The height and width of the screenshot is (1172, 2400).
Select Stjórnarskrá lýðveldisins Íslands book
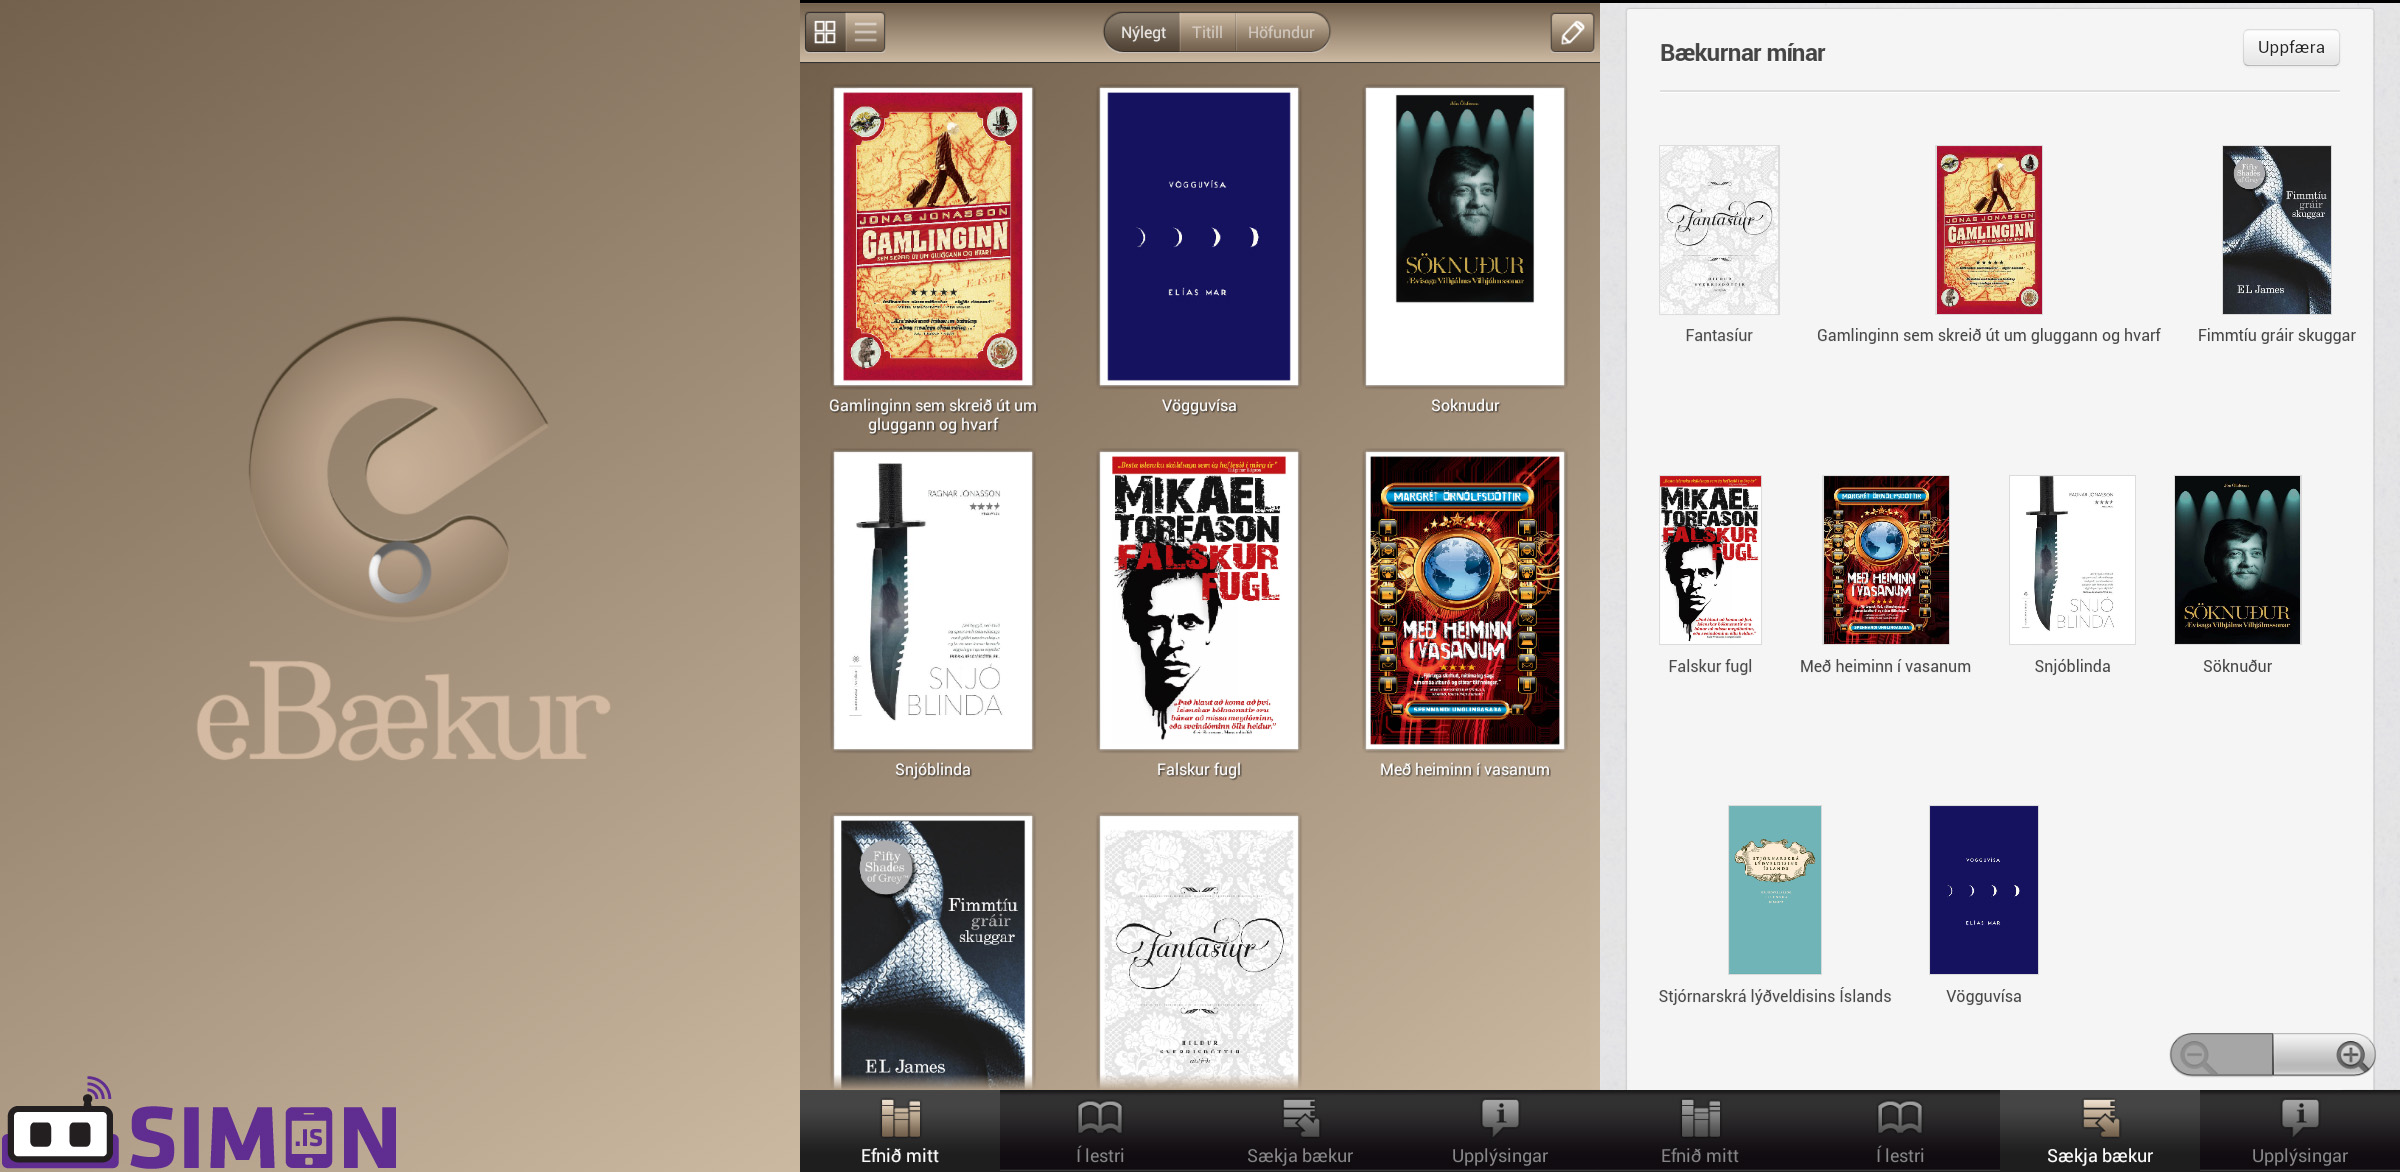click(x=1774, y=890)
